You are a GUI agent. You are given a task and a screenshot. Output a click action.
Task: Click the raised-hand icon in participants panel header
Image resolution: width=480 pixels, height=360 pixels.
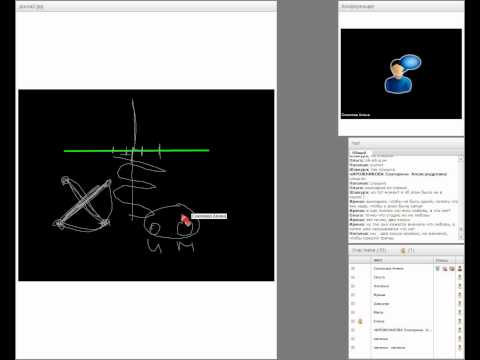(x=403, y=250)
